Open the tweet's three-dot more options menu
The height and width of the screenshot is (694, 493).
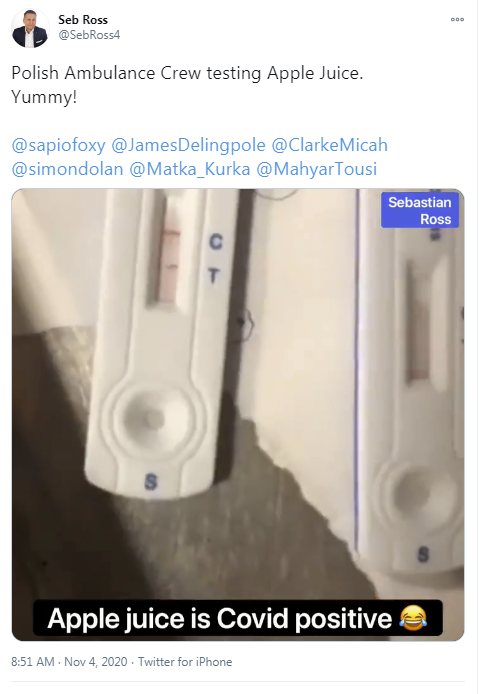tap(457, 19)
